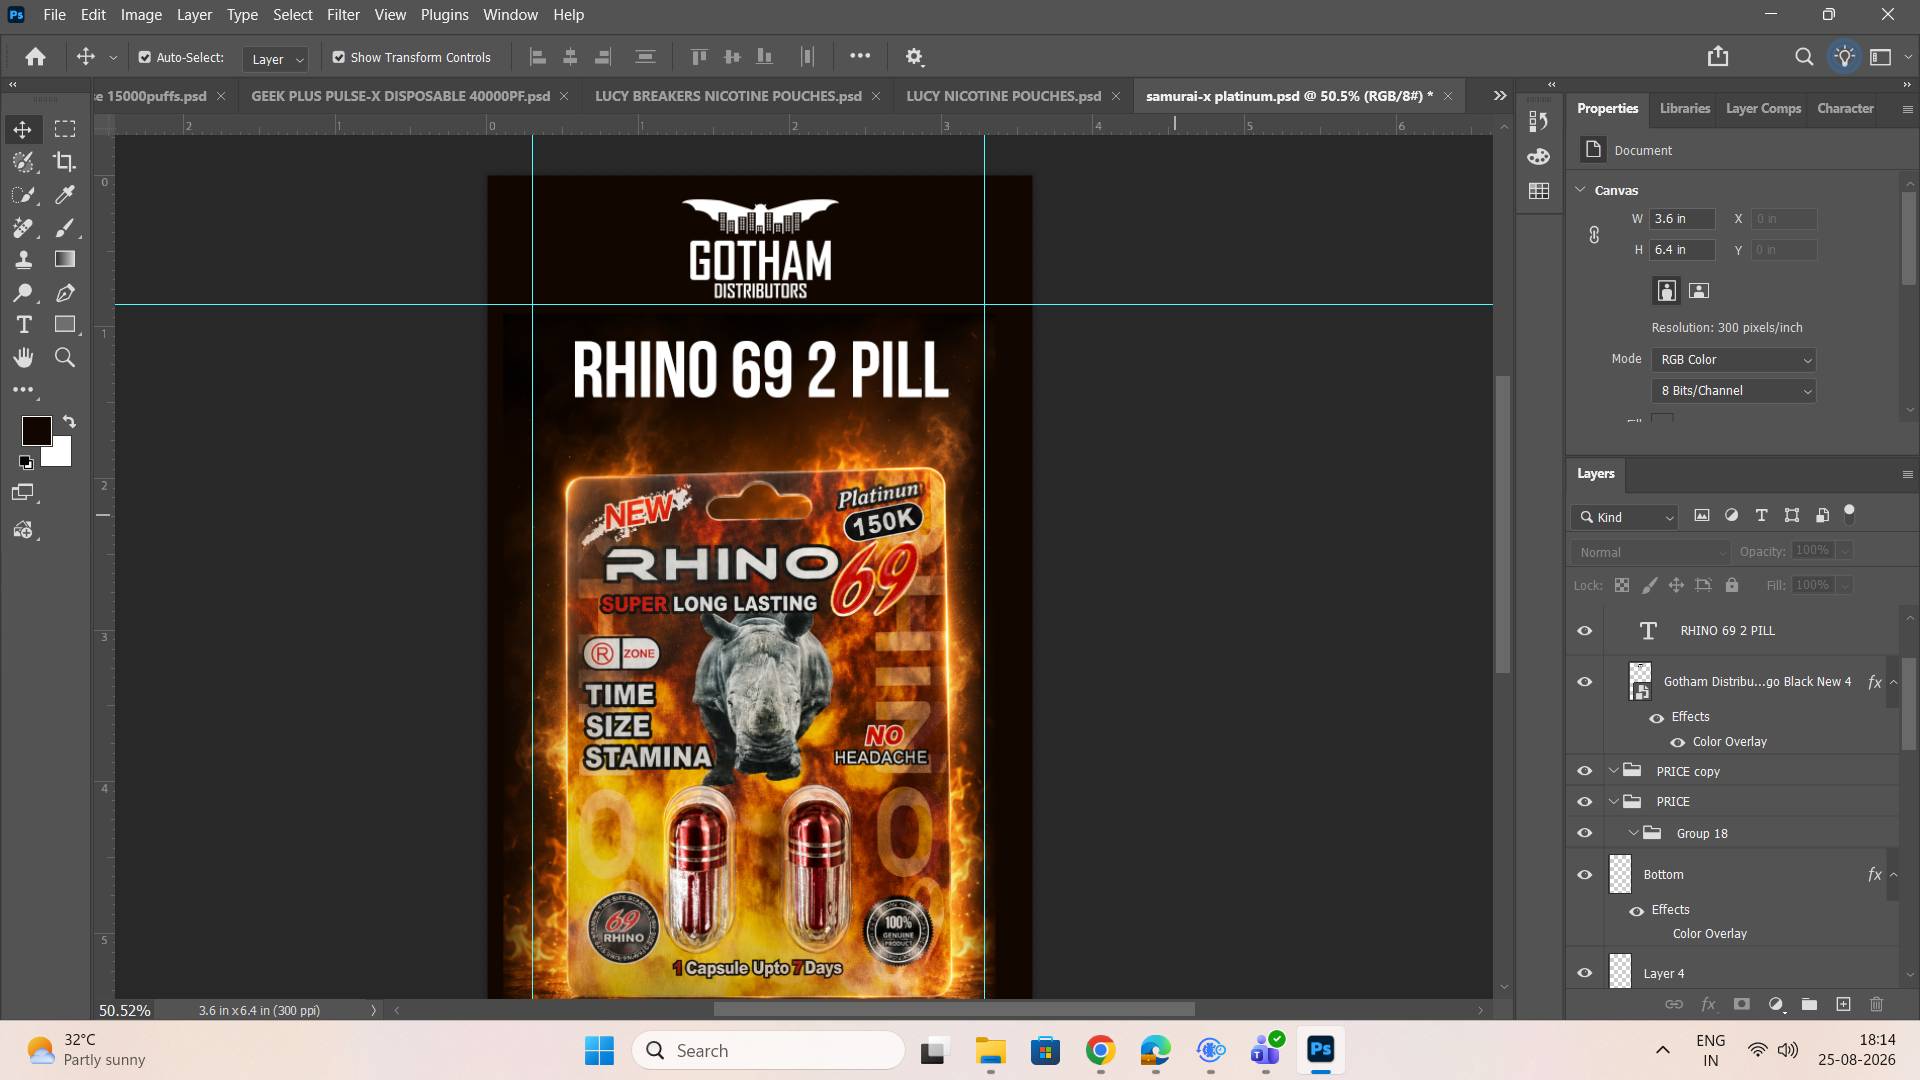Open the Share icon in options bar
This screenshot has height=1080, width=1920.
coord(1718,57)
